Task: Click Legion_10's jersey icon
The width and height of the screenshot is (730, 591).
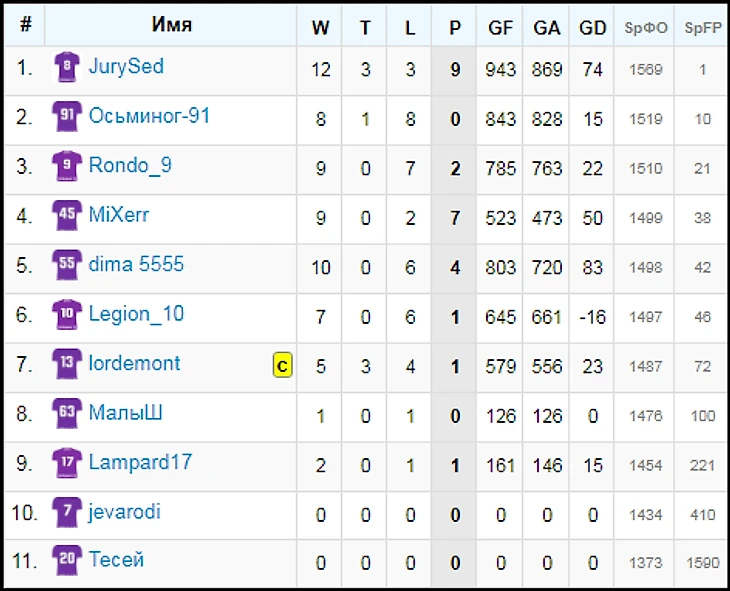Action: [67, 315]
